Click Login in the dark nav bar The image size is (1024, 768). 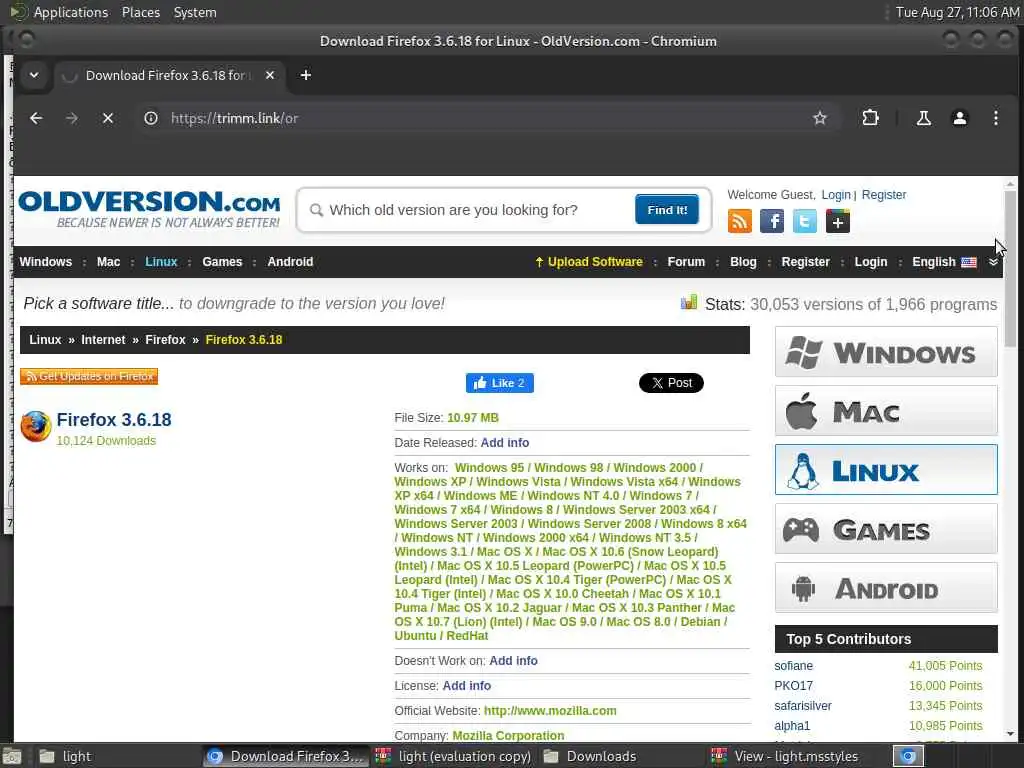[x=871, y=262]
